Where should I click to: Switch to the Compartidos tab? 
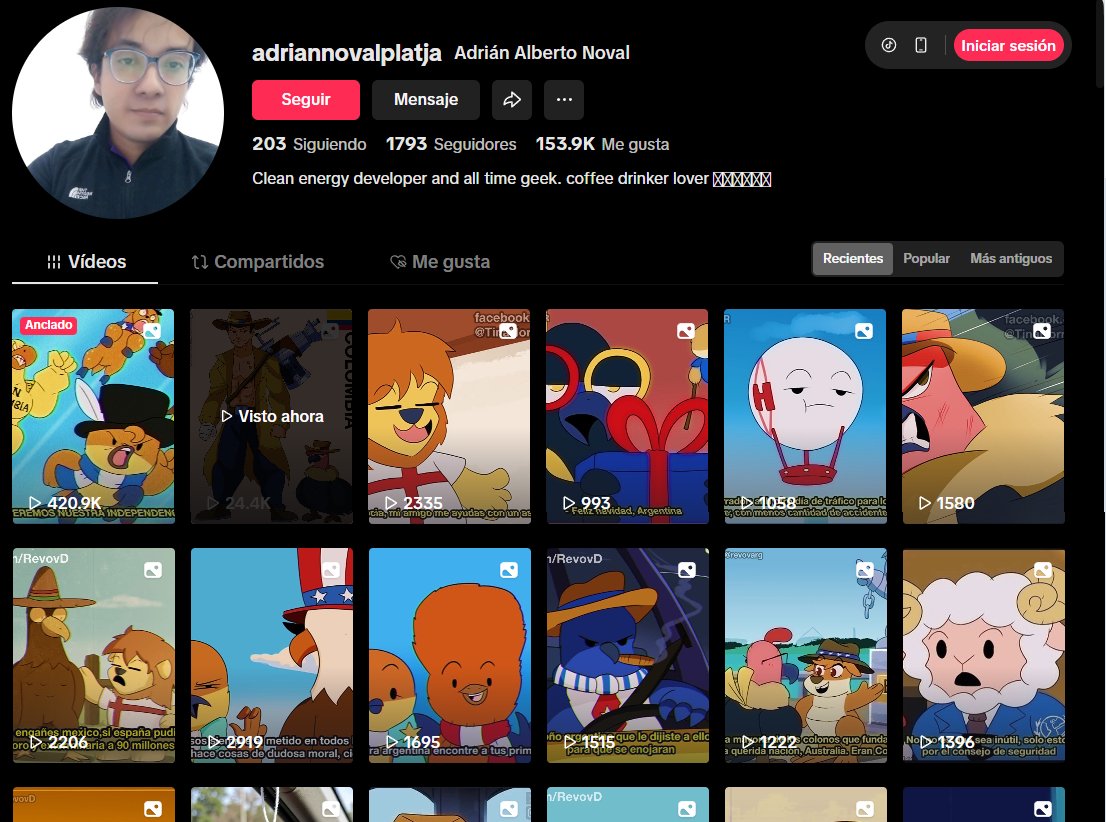257,262
